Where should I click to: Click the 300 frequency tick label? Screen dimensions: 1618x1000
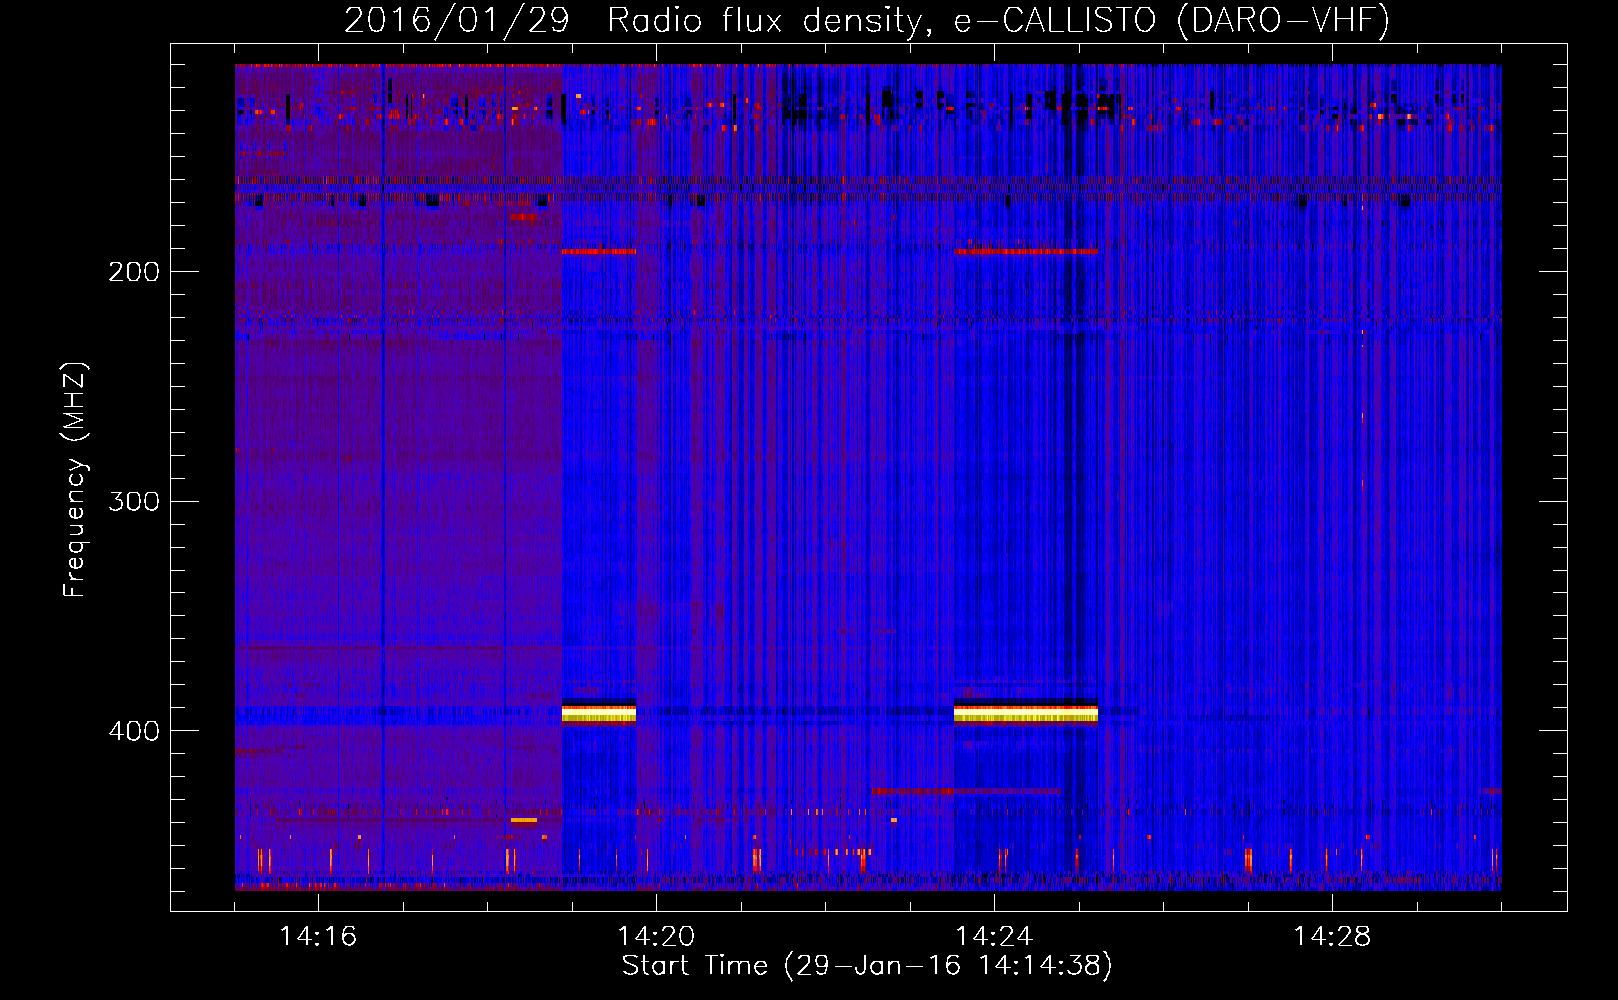pos(133,501)
